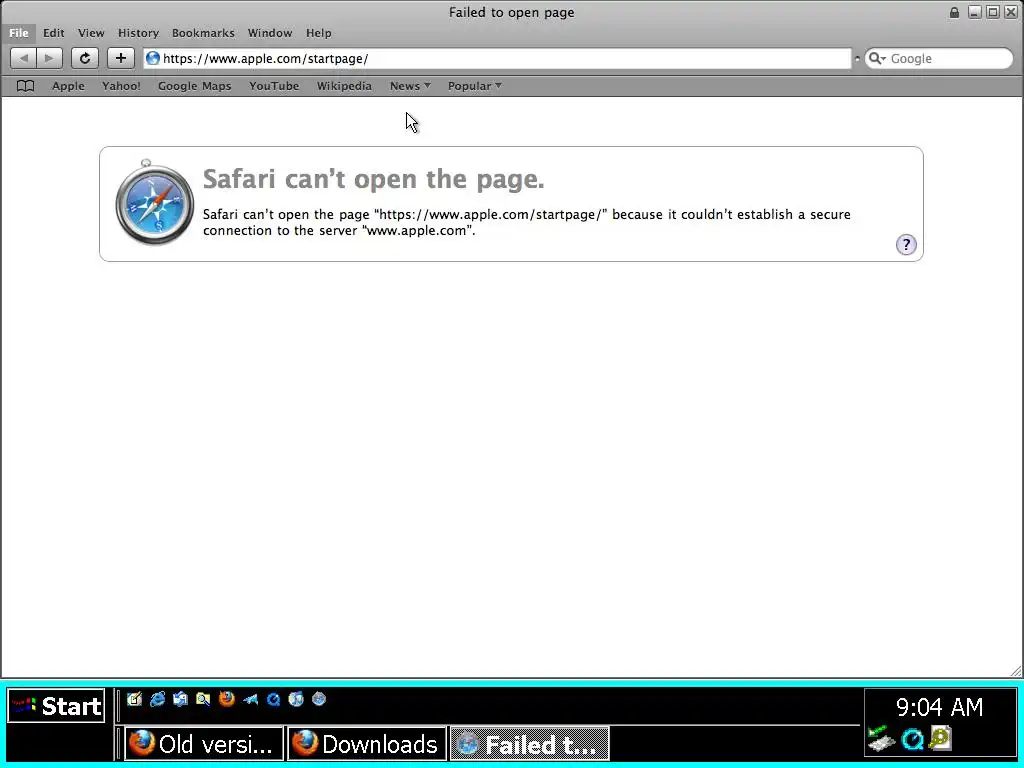The width and height of the screenshot is (1024, 768).
Task: Click the address bar URL field
Action: 497,58
